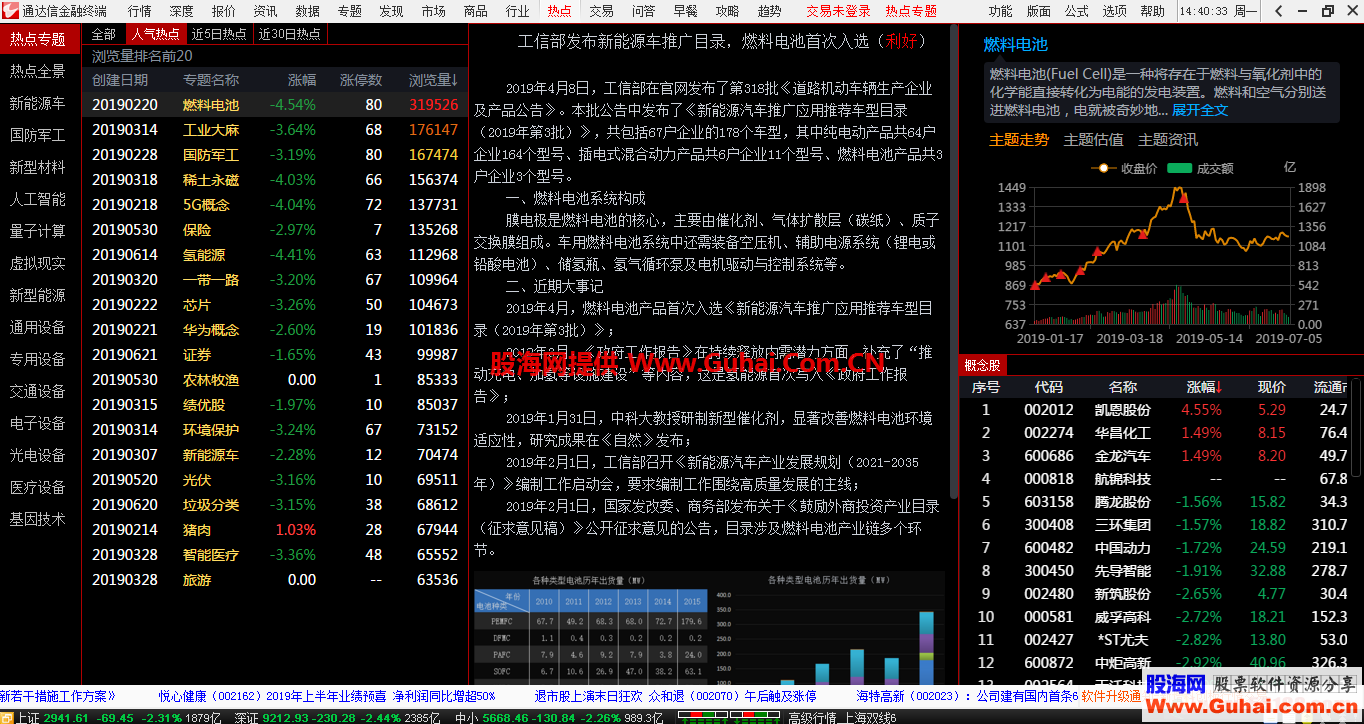Click the green volume legend swatch
Screen dimensions: 1364x724
pyautogui.click(x=1180, y=169)
